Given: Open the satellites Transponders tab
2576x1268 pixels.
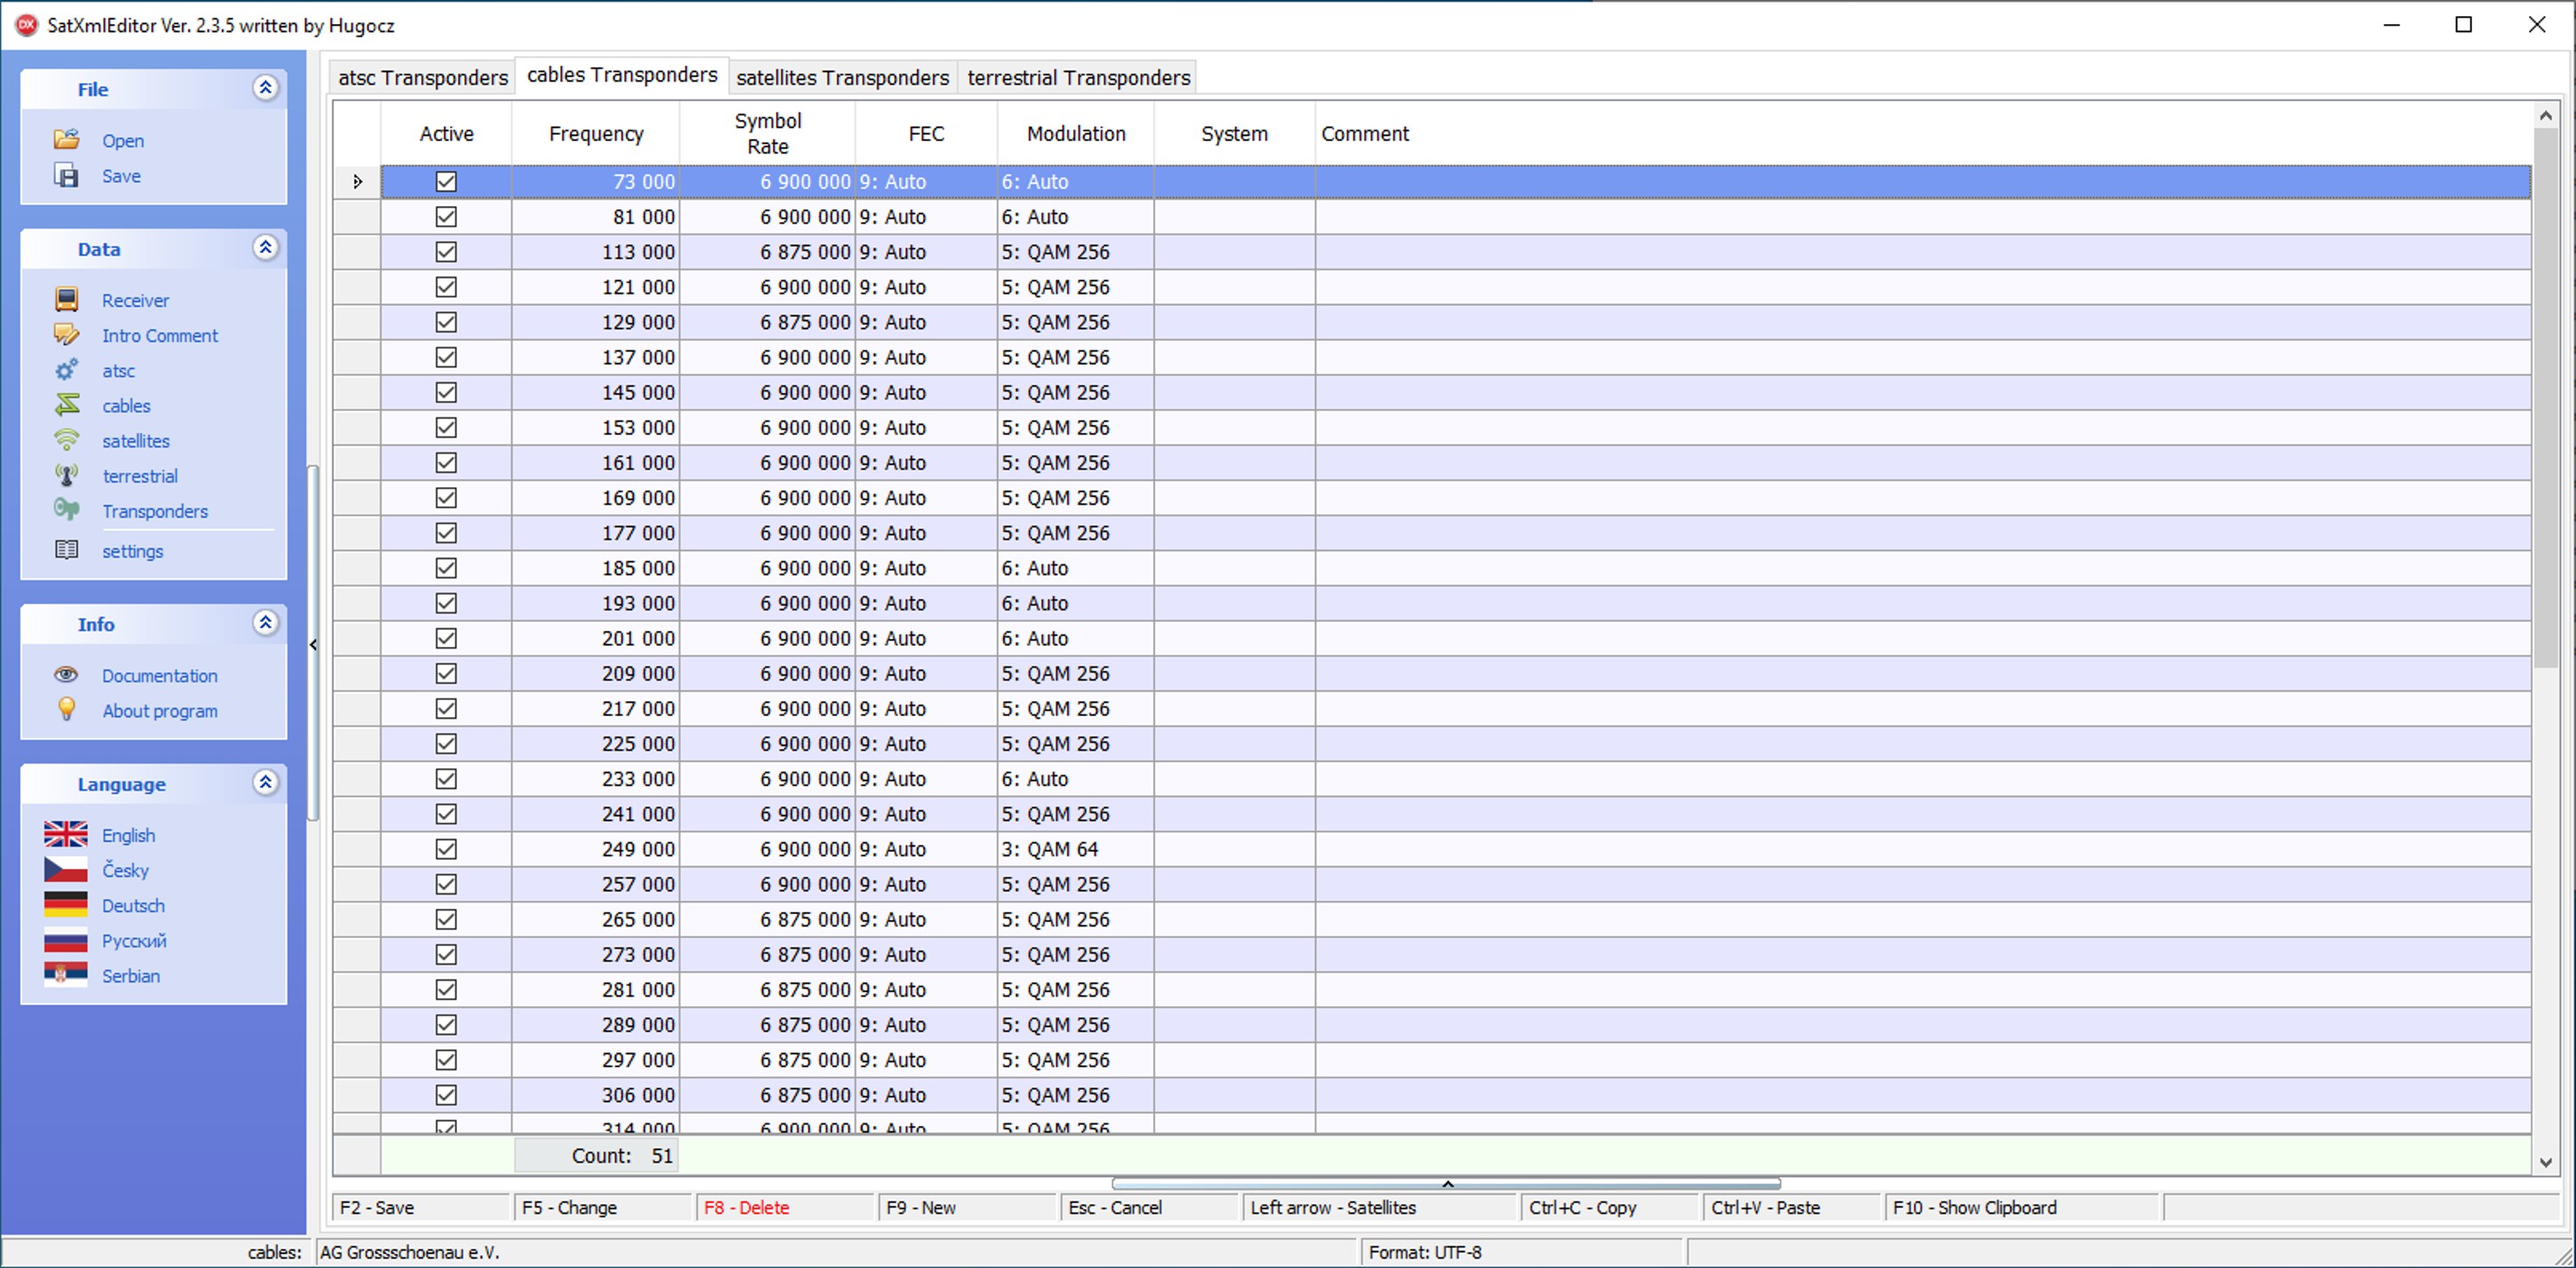Looking at the screenshot, I should (842, 78).
